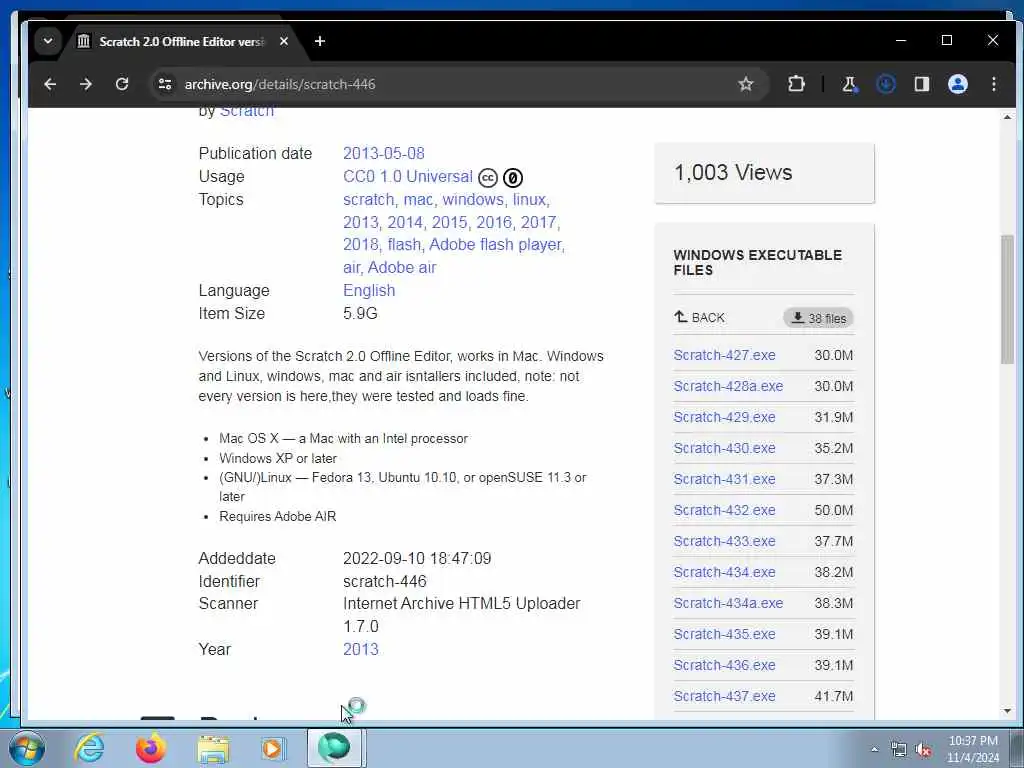Download Scratch-435.exe
The width and height of the screenshot is (1024, 768).
(x=724, y=634)
